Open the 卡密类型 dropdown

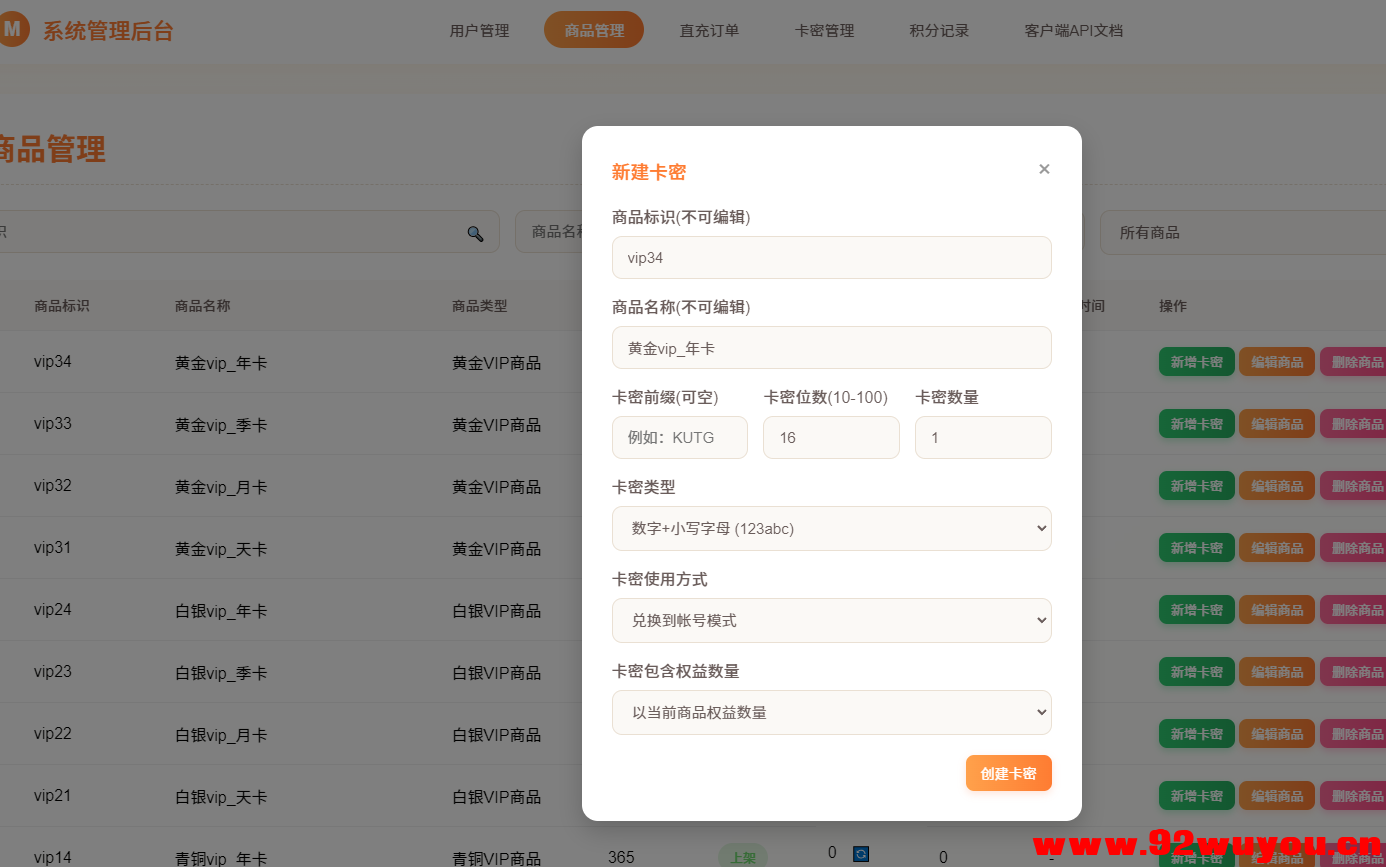831,528
